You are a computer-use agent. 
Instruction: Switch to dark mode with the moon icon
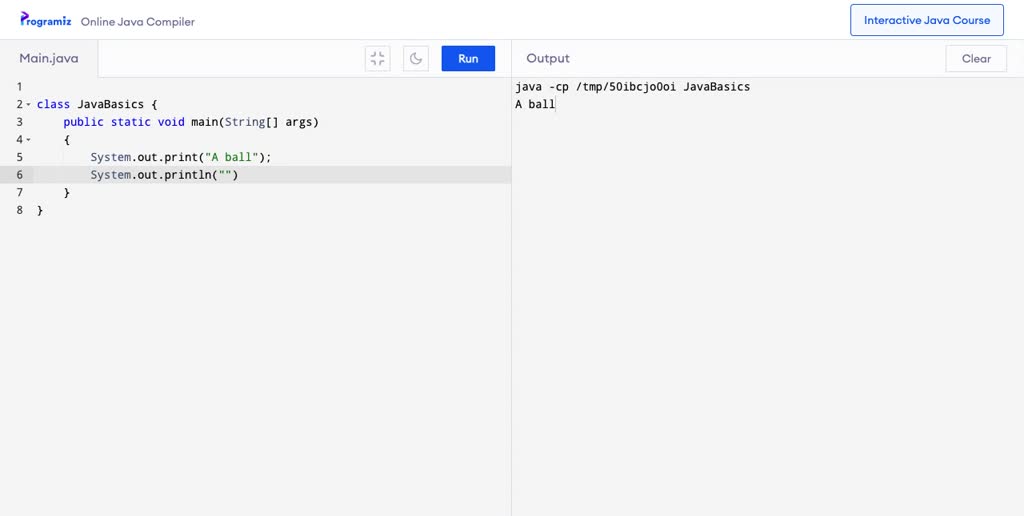(416, 58)
